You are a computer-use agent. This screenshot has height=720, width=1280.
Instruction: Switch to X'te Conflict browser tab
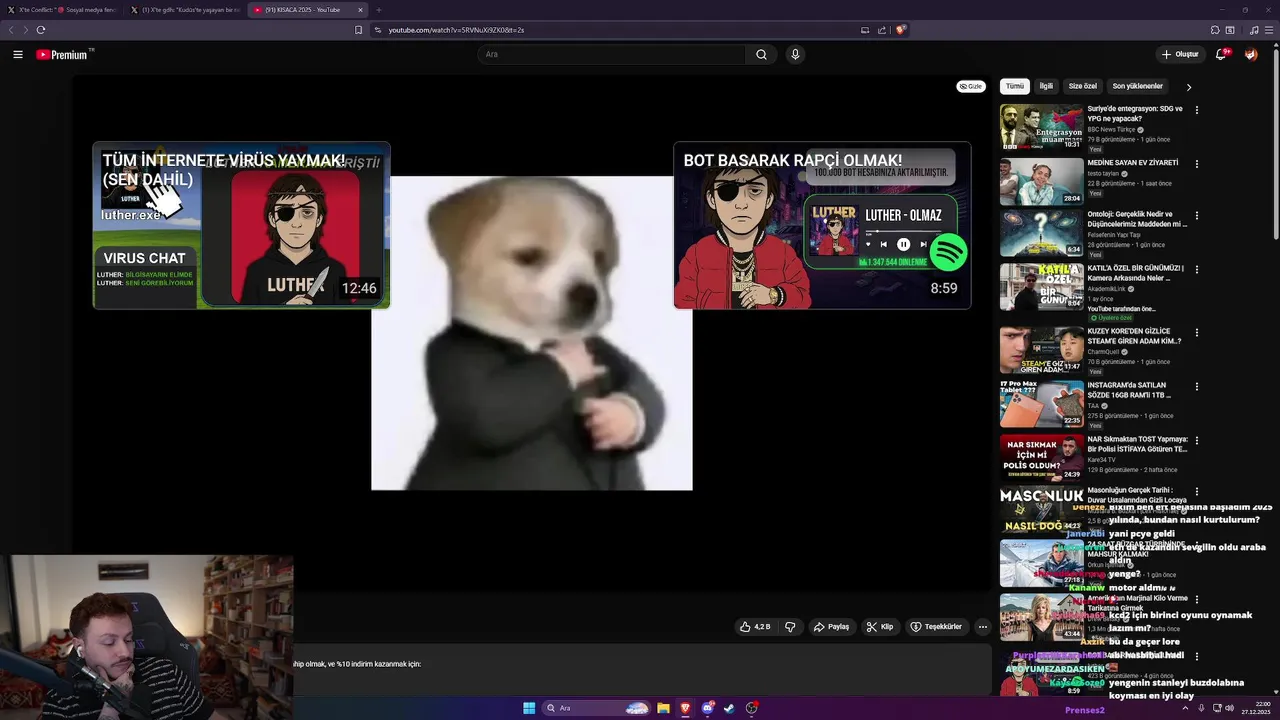click(x=62, y=10)
